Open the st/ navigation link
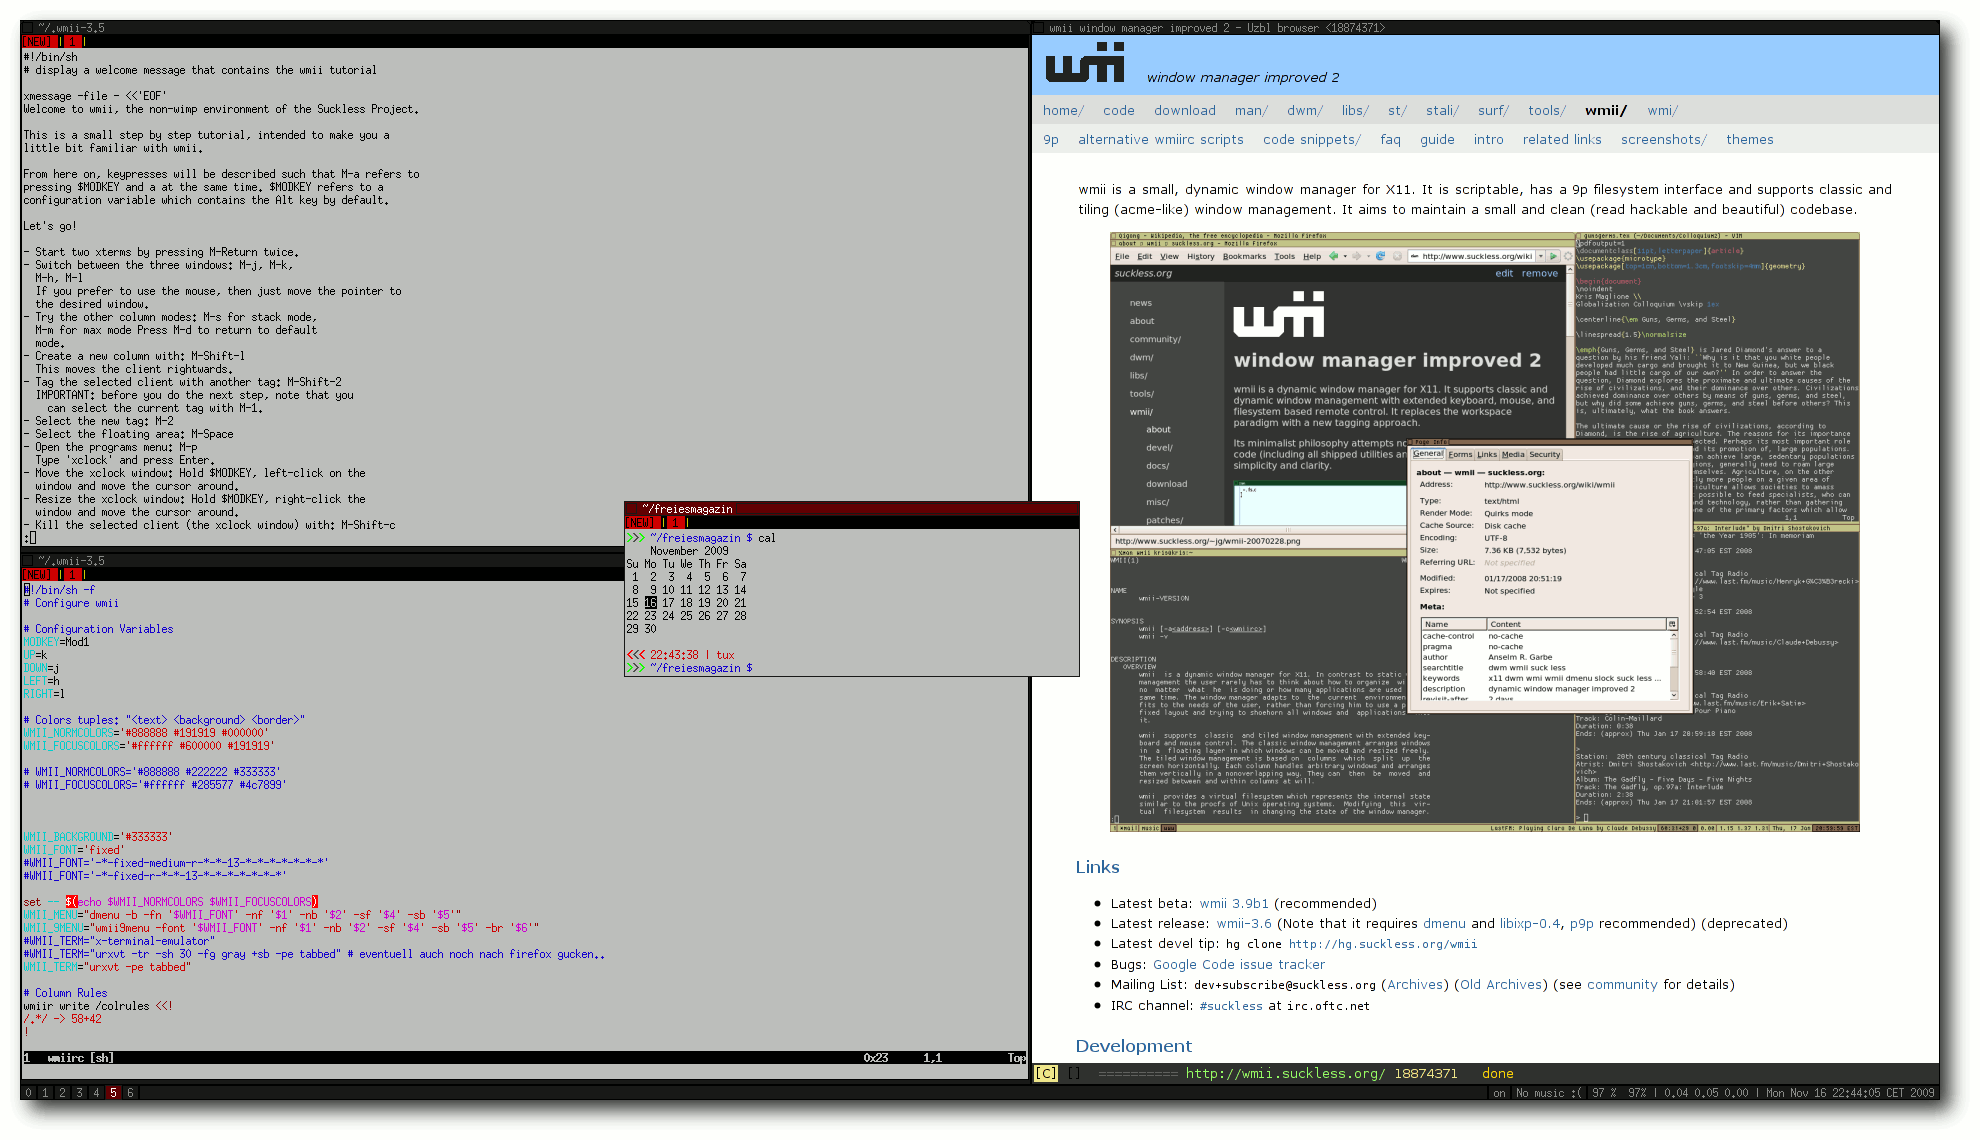This screenshot has height=1140, width=1980. (1397, 110)
